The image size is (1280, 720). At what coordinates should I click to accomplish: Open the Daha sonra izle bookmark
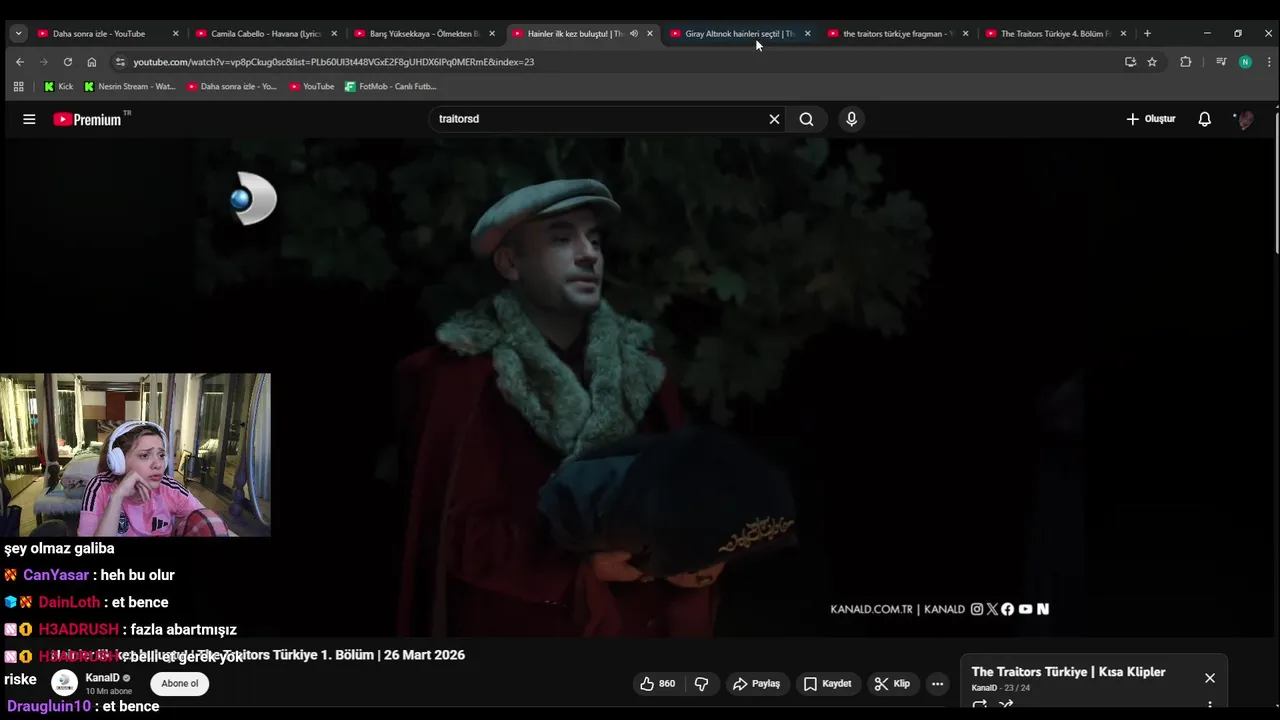tap(231, 87)
